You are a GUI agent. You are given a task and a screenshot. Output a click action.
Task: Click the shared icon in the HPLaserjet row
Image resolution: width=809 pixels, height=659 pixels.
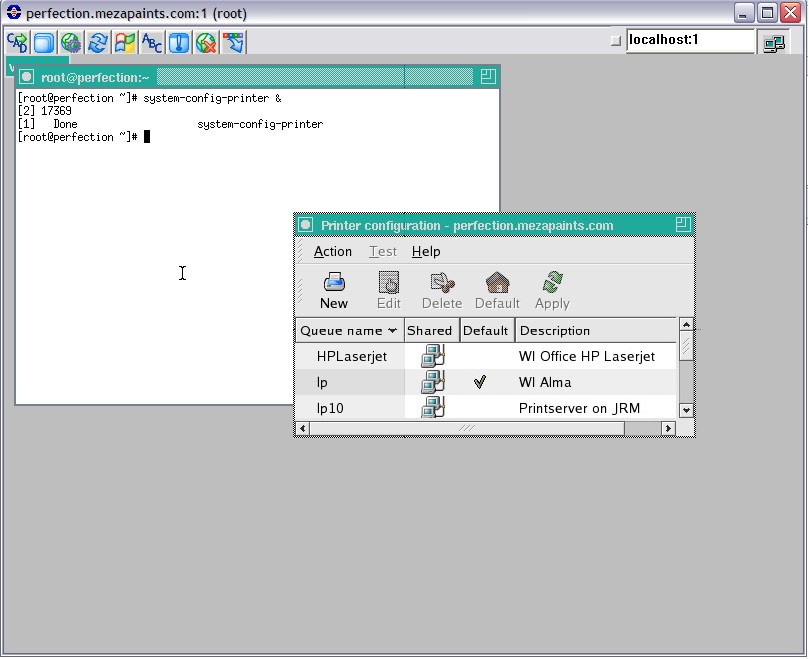point(432,356)
